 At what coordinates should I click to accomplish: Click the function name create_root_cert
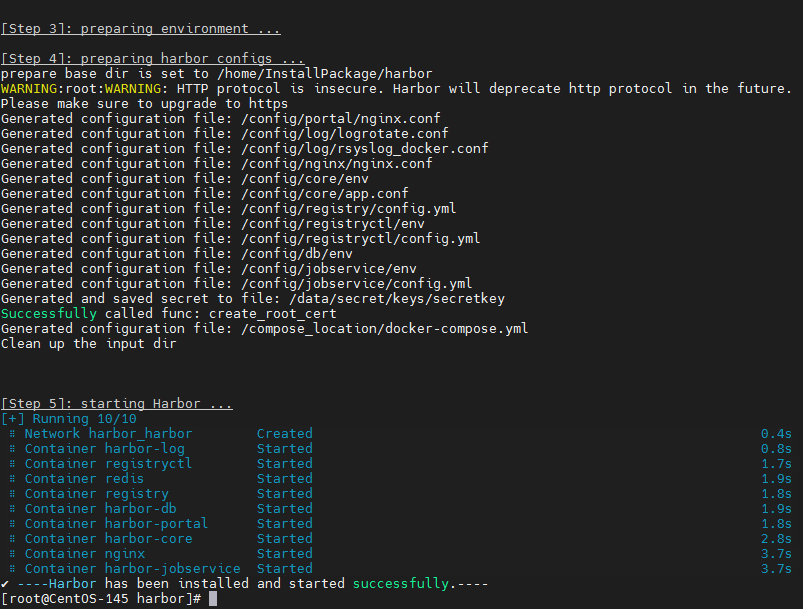272,313
